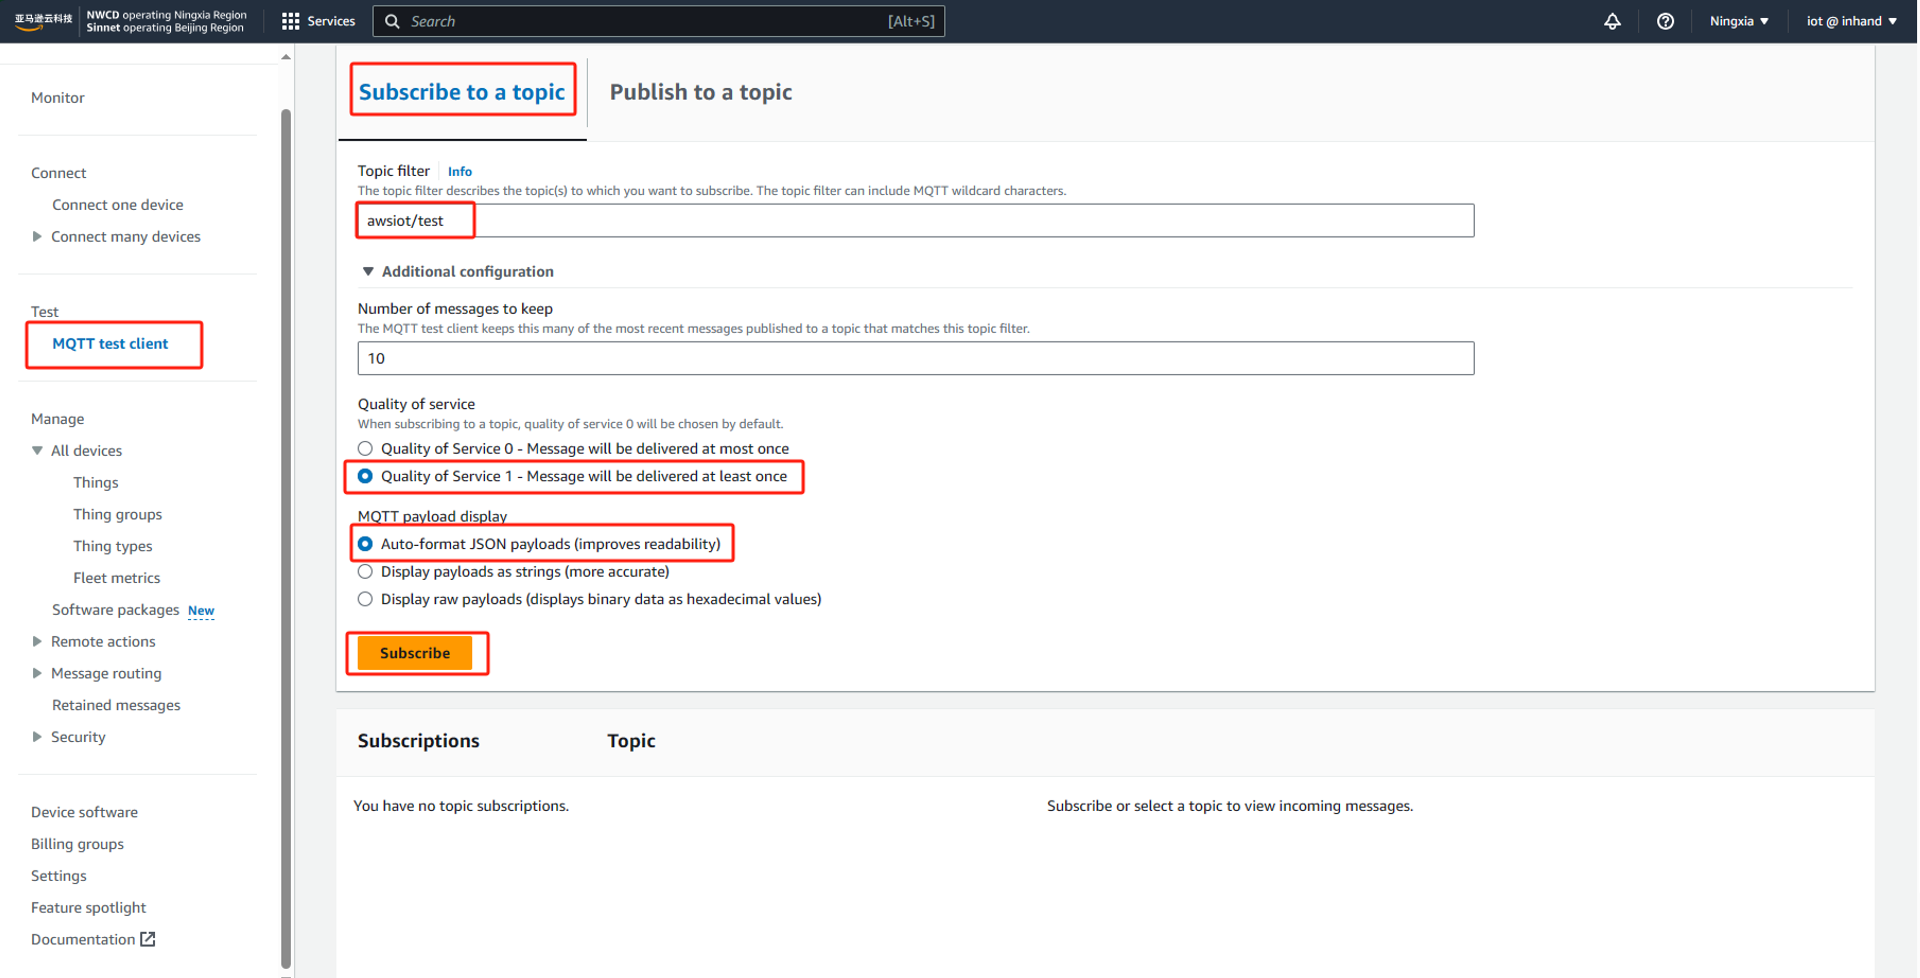The image size is (1920, 978).
Task: Select Display payloads as strings option
Action: point(366,572)
